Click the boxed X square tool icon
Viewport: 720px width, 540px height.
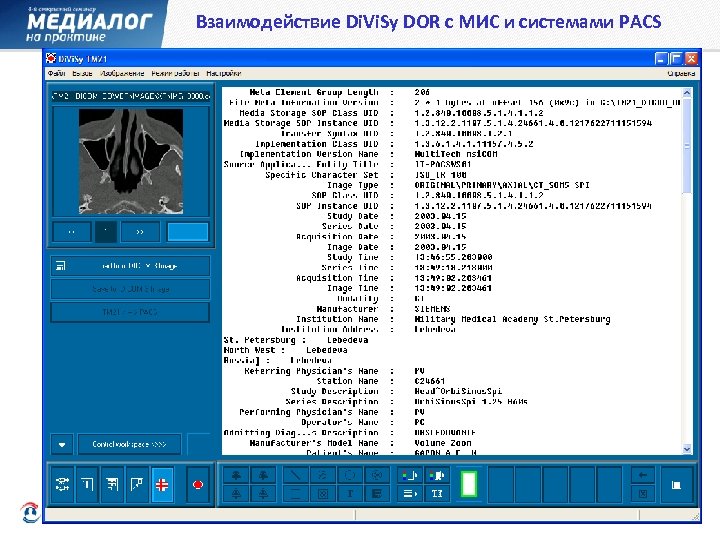323,494
